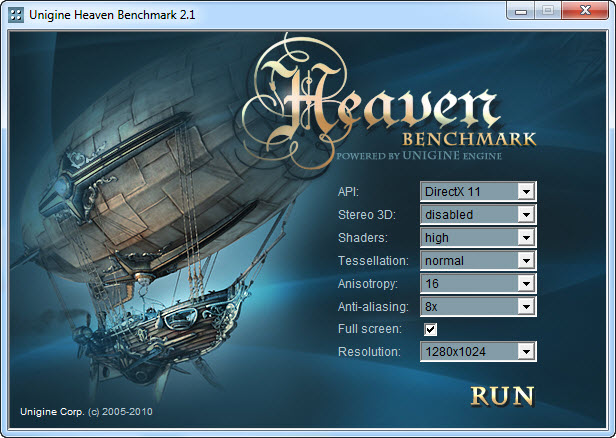Click the 'Shaders:' label
Screen dimensions: 616x438
click(x=363, y=238)
